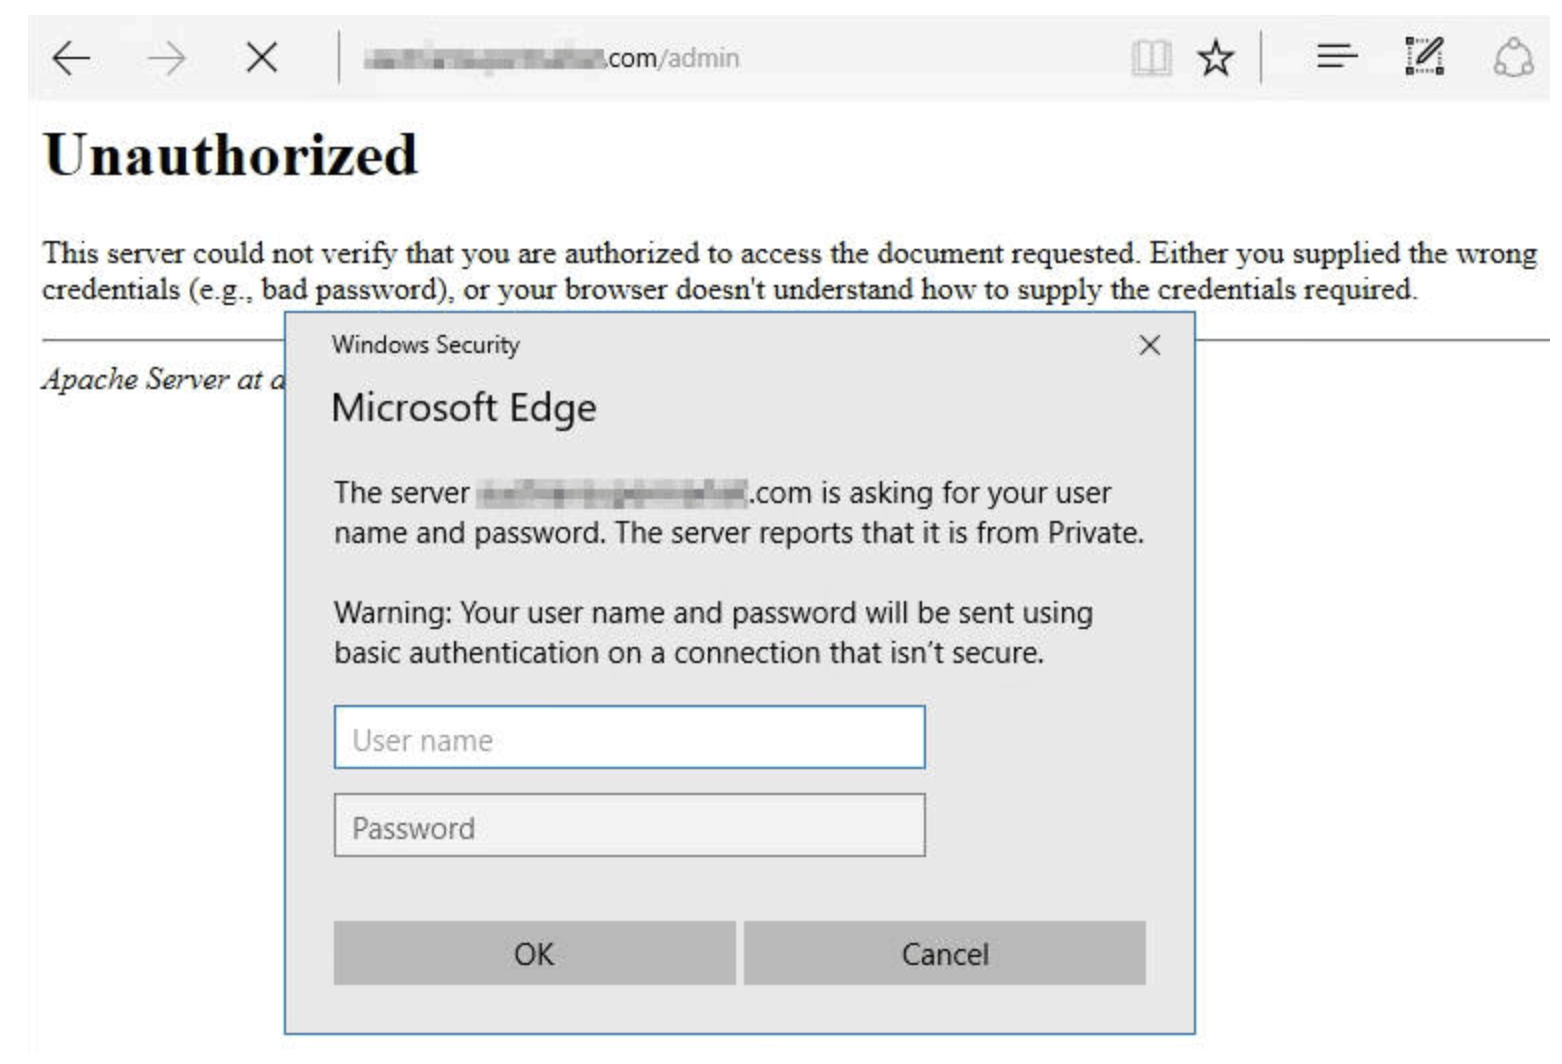The image size is (1562, 1064).
Task: Go back using the back arrow
Action: (71, 58)
